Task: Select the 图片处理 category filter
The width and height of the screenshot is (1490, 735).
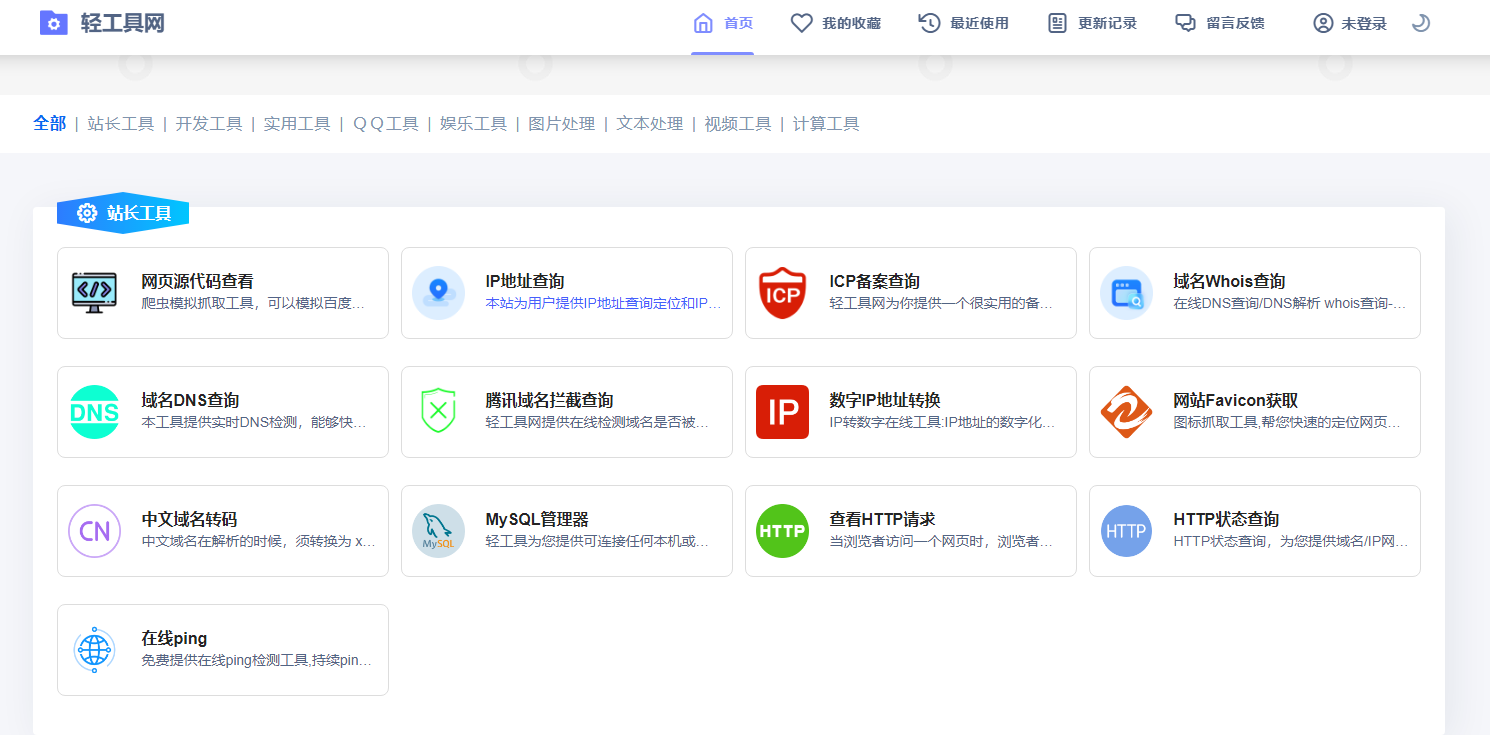Action: pos(561,124)
